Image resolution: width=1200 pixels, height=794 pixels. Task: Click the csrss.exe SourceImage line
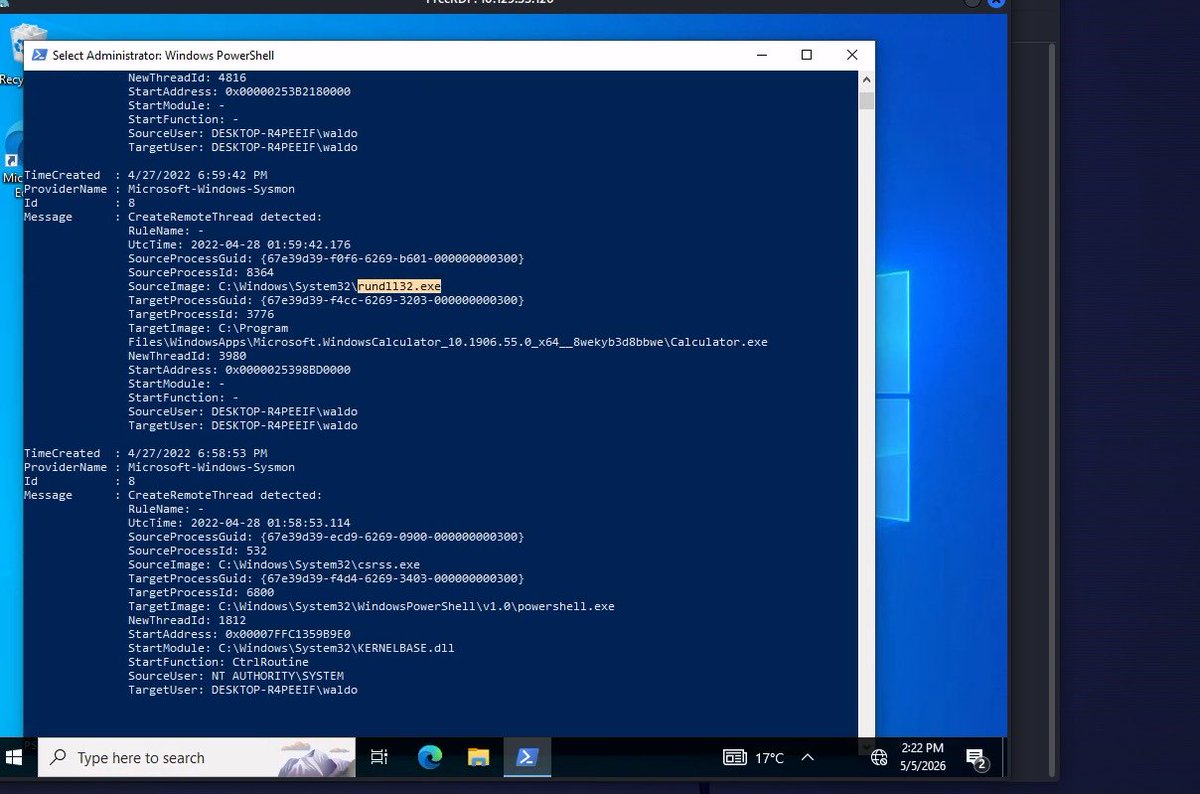click(x=274, y=565)
